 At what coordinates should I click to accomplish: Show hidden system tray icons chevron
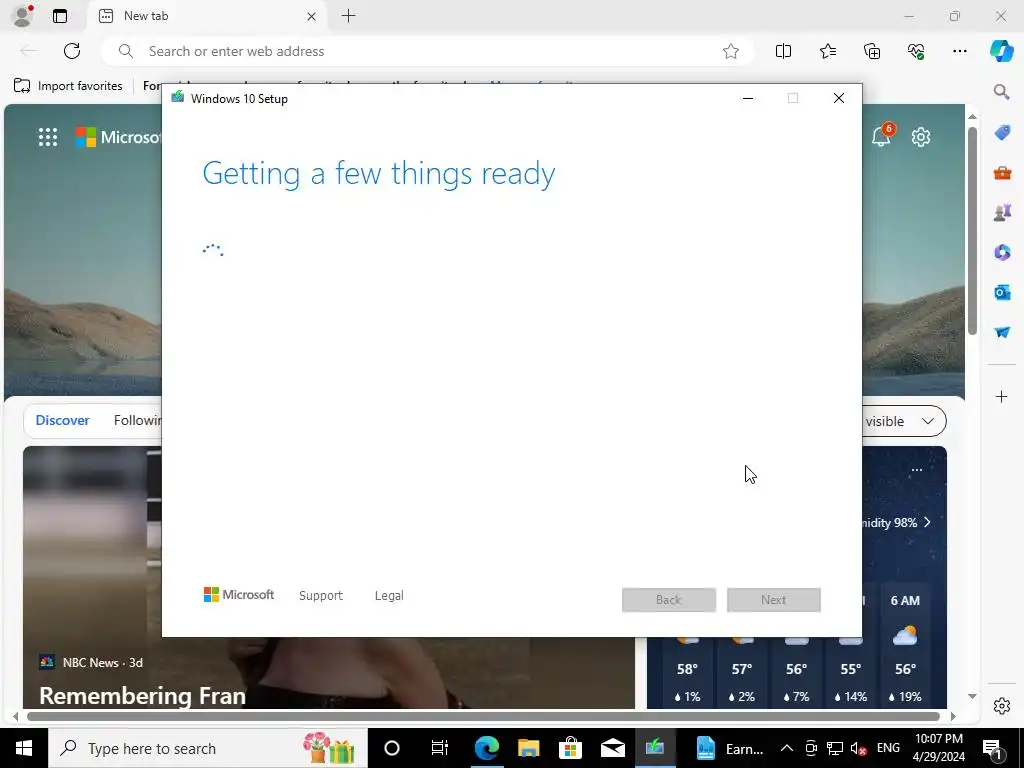[787, 748]
